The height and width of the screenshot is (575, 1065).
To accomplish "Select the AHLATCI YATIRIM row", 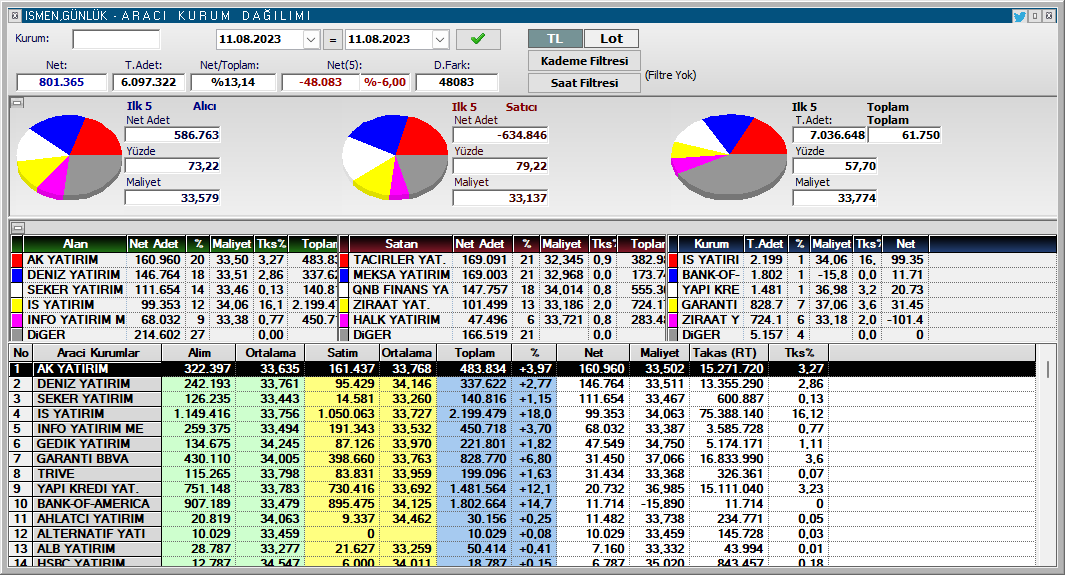I will [x=522, y=519].
